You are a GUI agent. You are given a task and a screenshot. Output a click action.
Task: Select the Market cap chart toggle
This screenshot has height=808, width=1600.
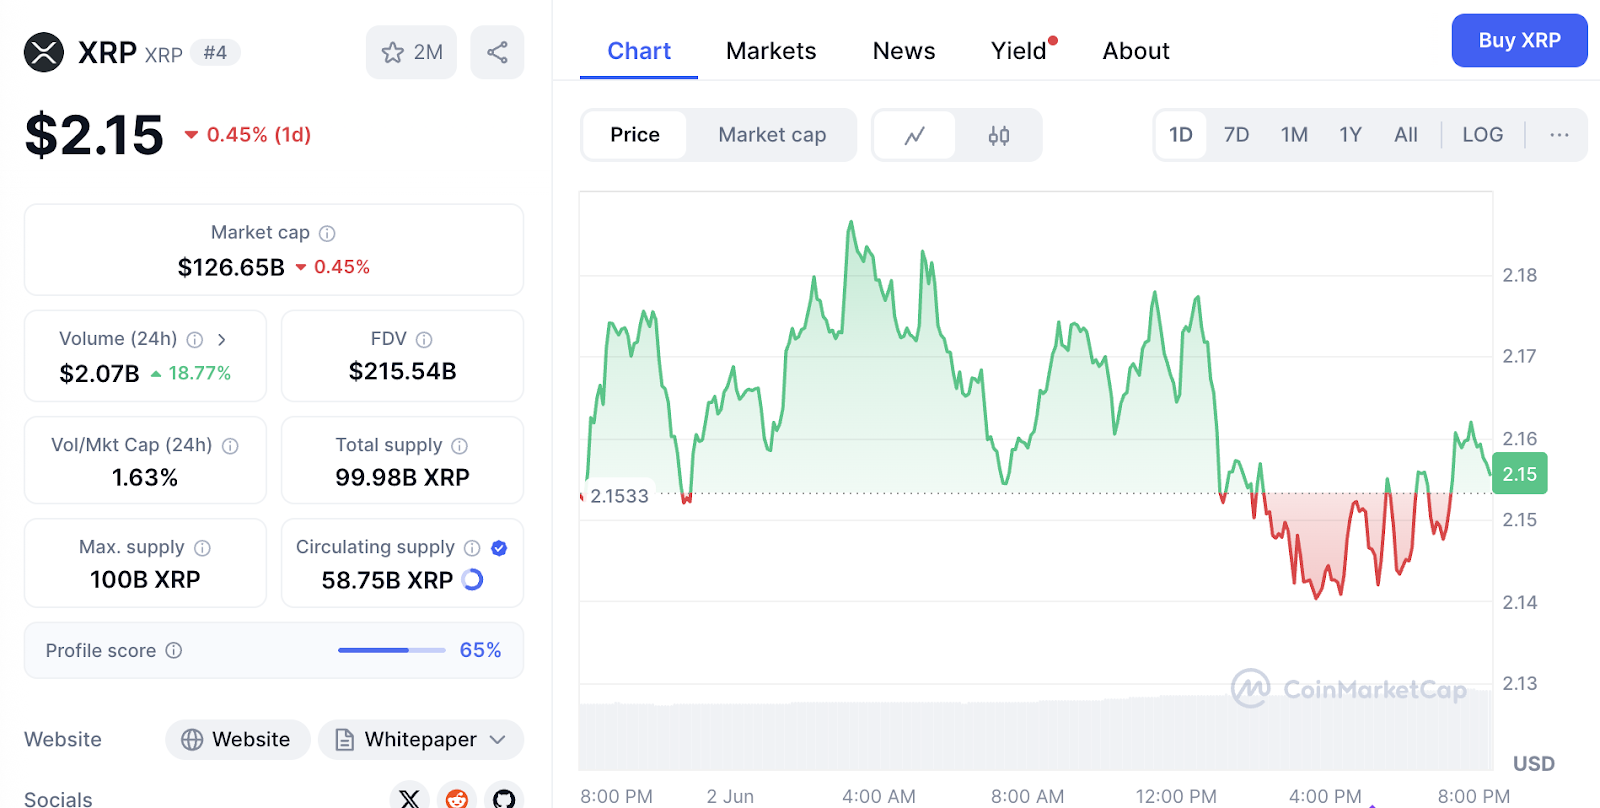click(772, 135)
